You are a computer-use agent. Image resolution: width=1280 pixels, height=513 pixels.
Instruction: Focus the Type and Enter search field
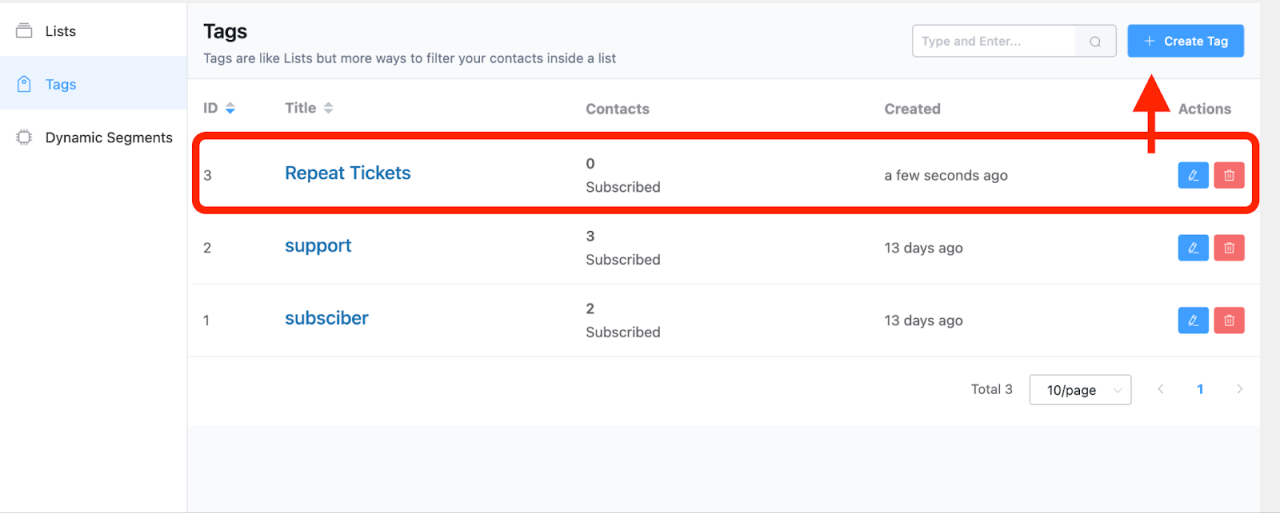click(x=994, y=41)
